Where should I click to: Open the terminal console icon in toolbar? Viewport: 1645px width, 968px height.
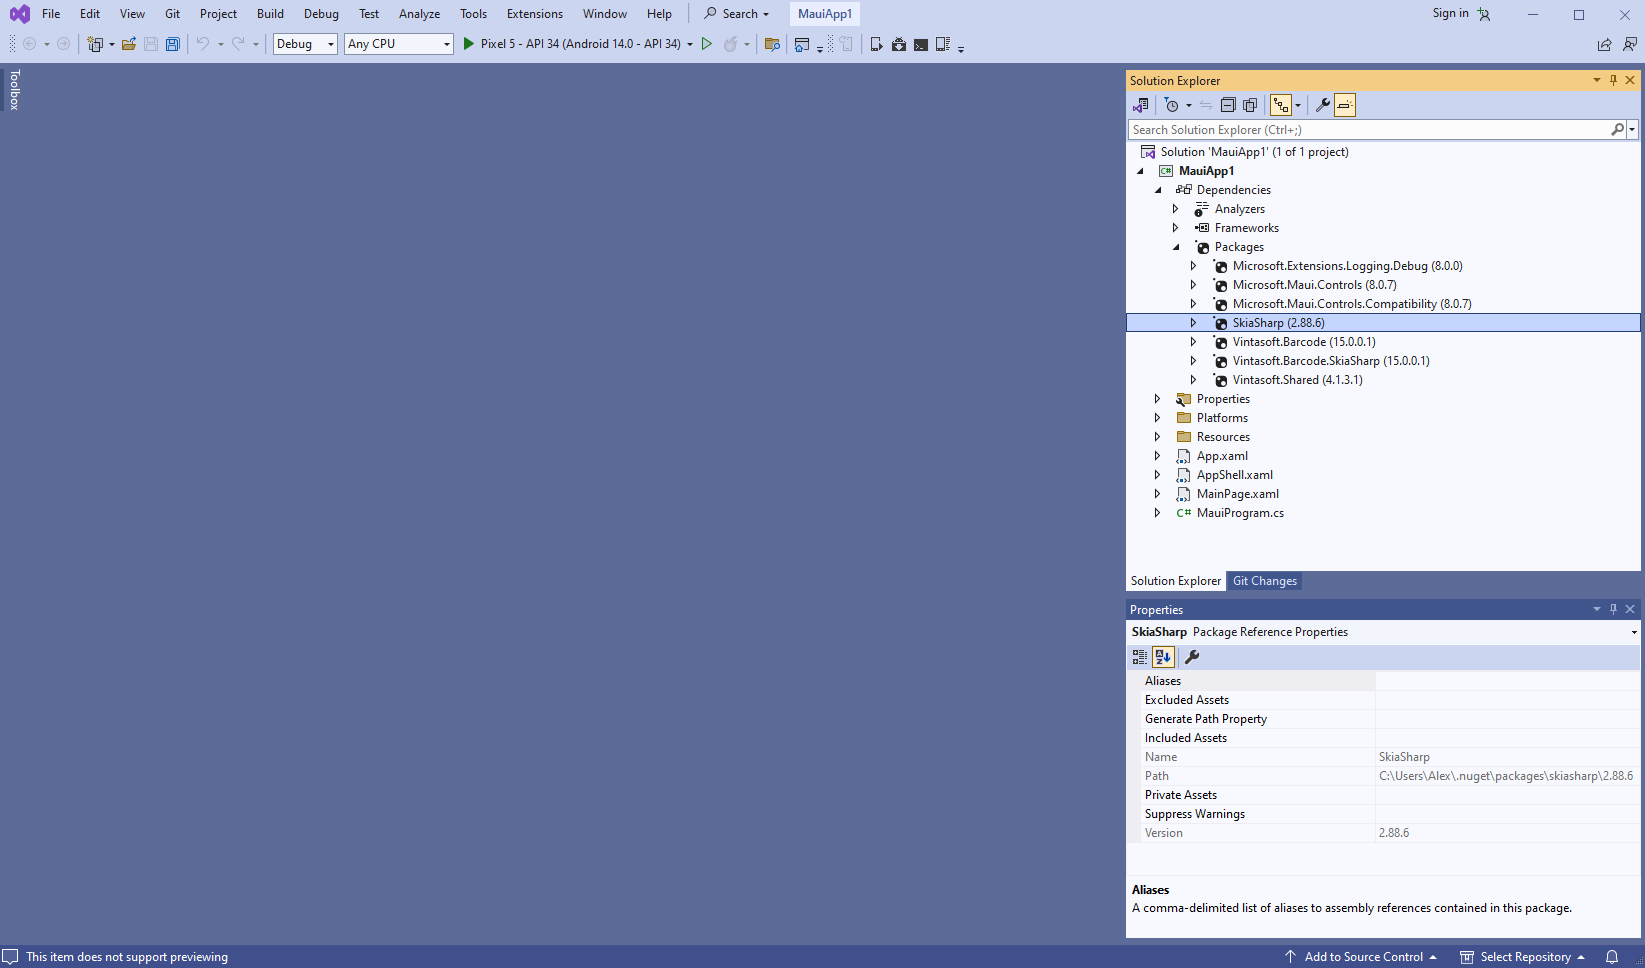coord(921,44)
